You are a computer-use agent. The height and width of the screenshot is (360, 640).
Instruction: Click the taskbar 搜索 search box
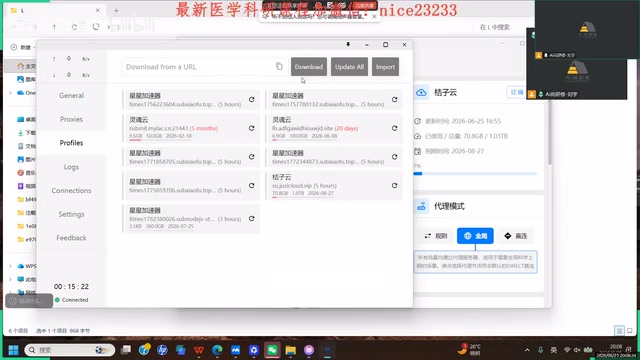pyautogui.click(x=70, y=350)
